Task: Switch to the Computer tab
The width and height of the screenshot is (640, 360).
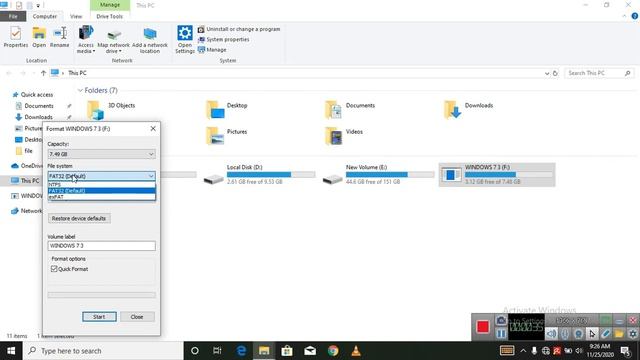Action: click(x=44, y=16)
